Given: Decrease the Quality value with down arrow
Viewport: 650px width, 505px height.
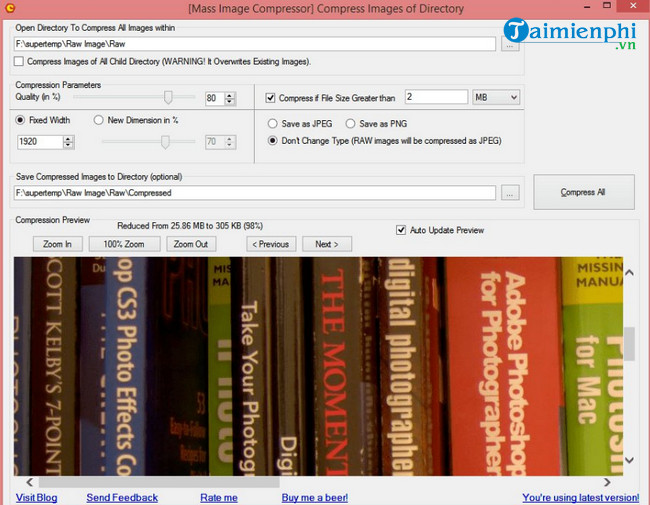Looking at the screenshot, I should pos(230,102).
